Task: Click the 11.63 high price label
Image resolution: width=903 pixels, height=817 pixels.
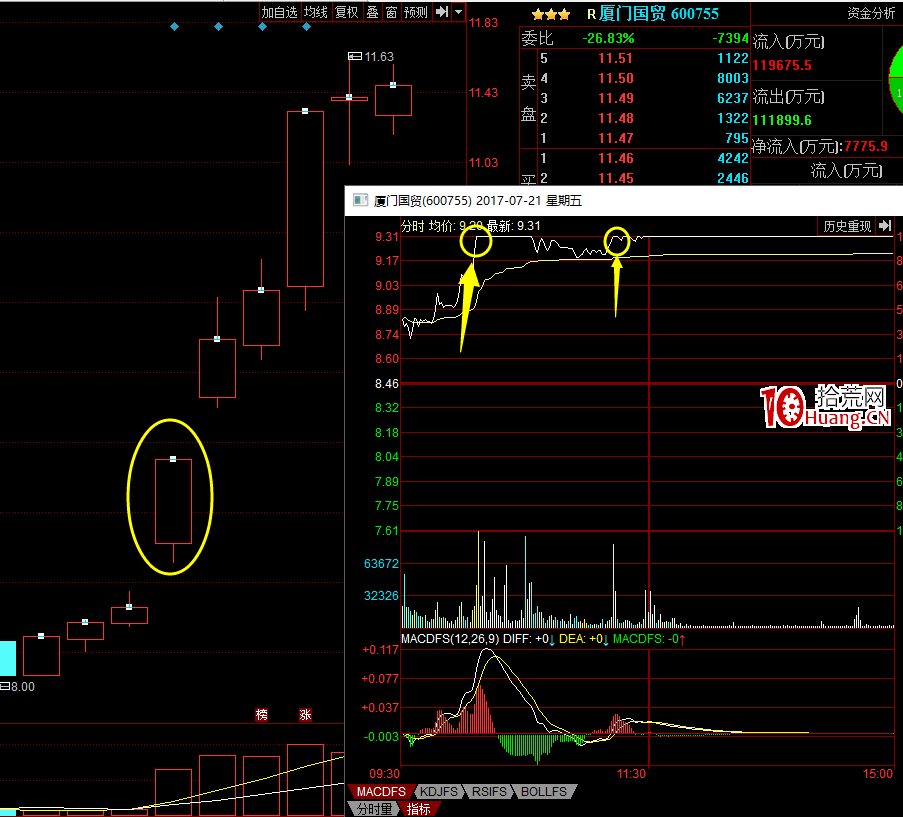Action: pyautogui.click(x=379, y=56)
